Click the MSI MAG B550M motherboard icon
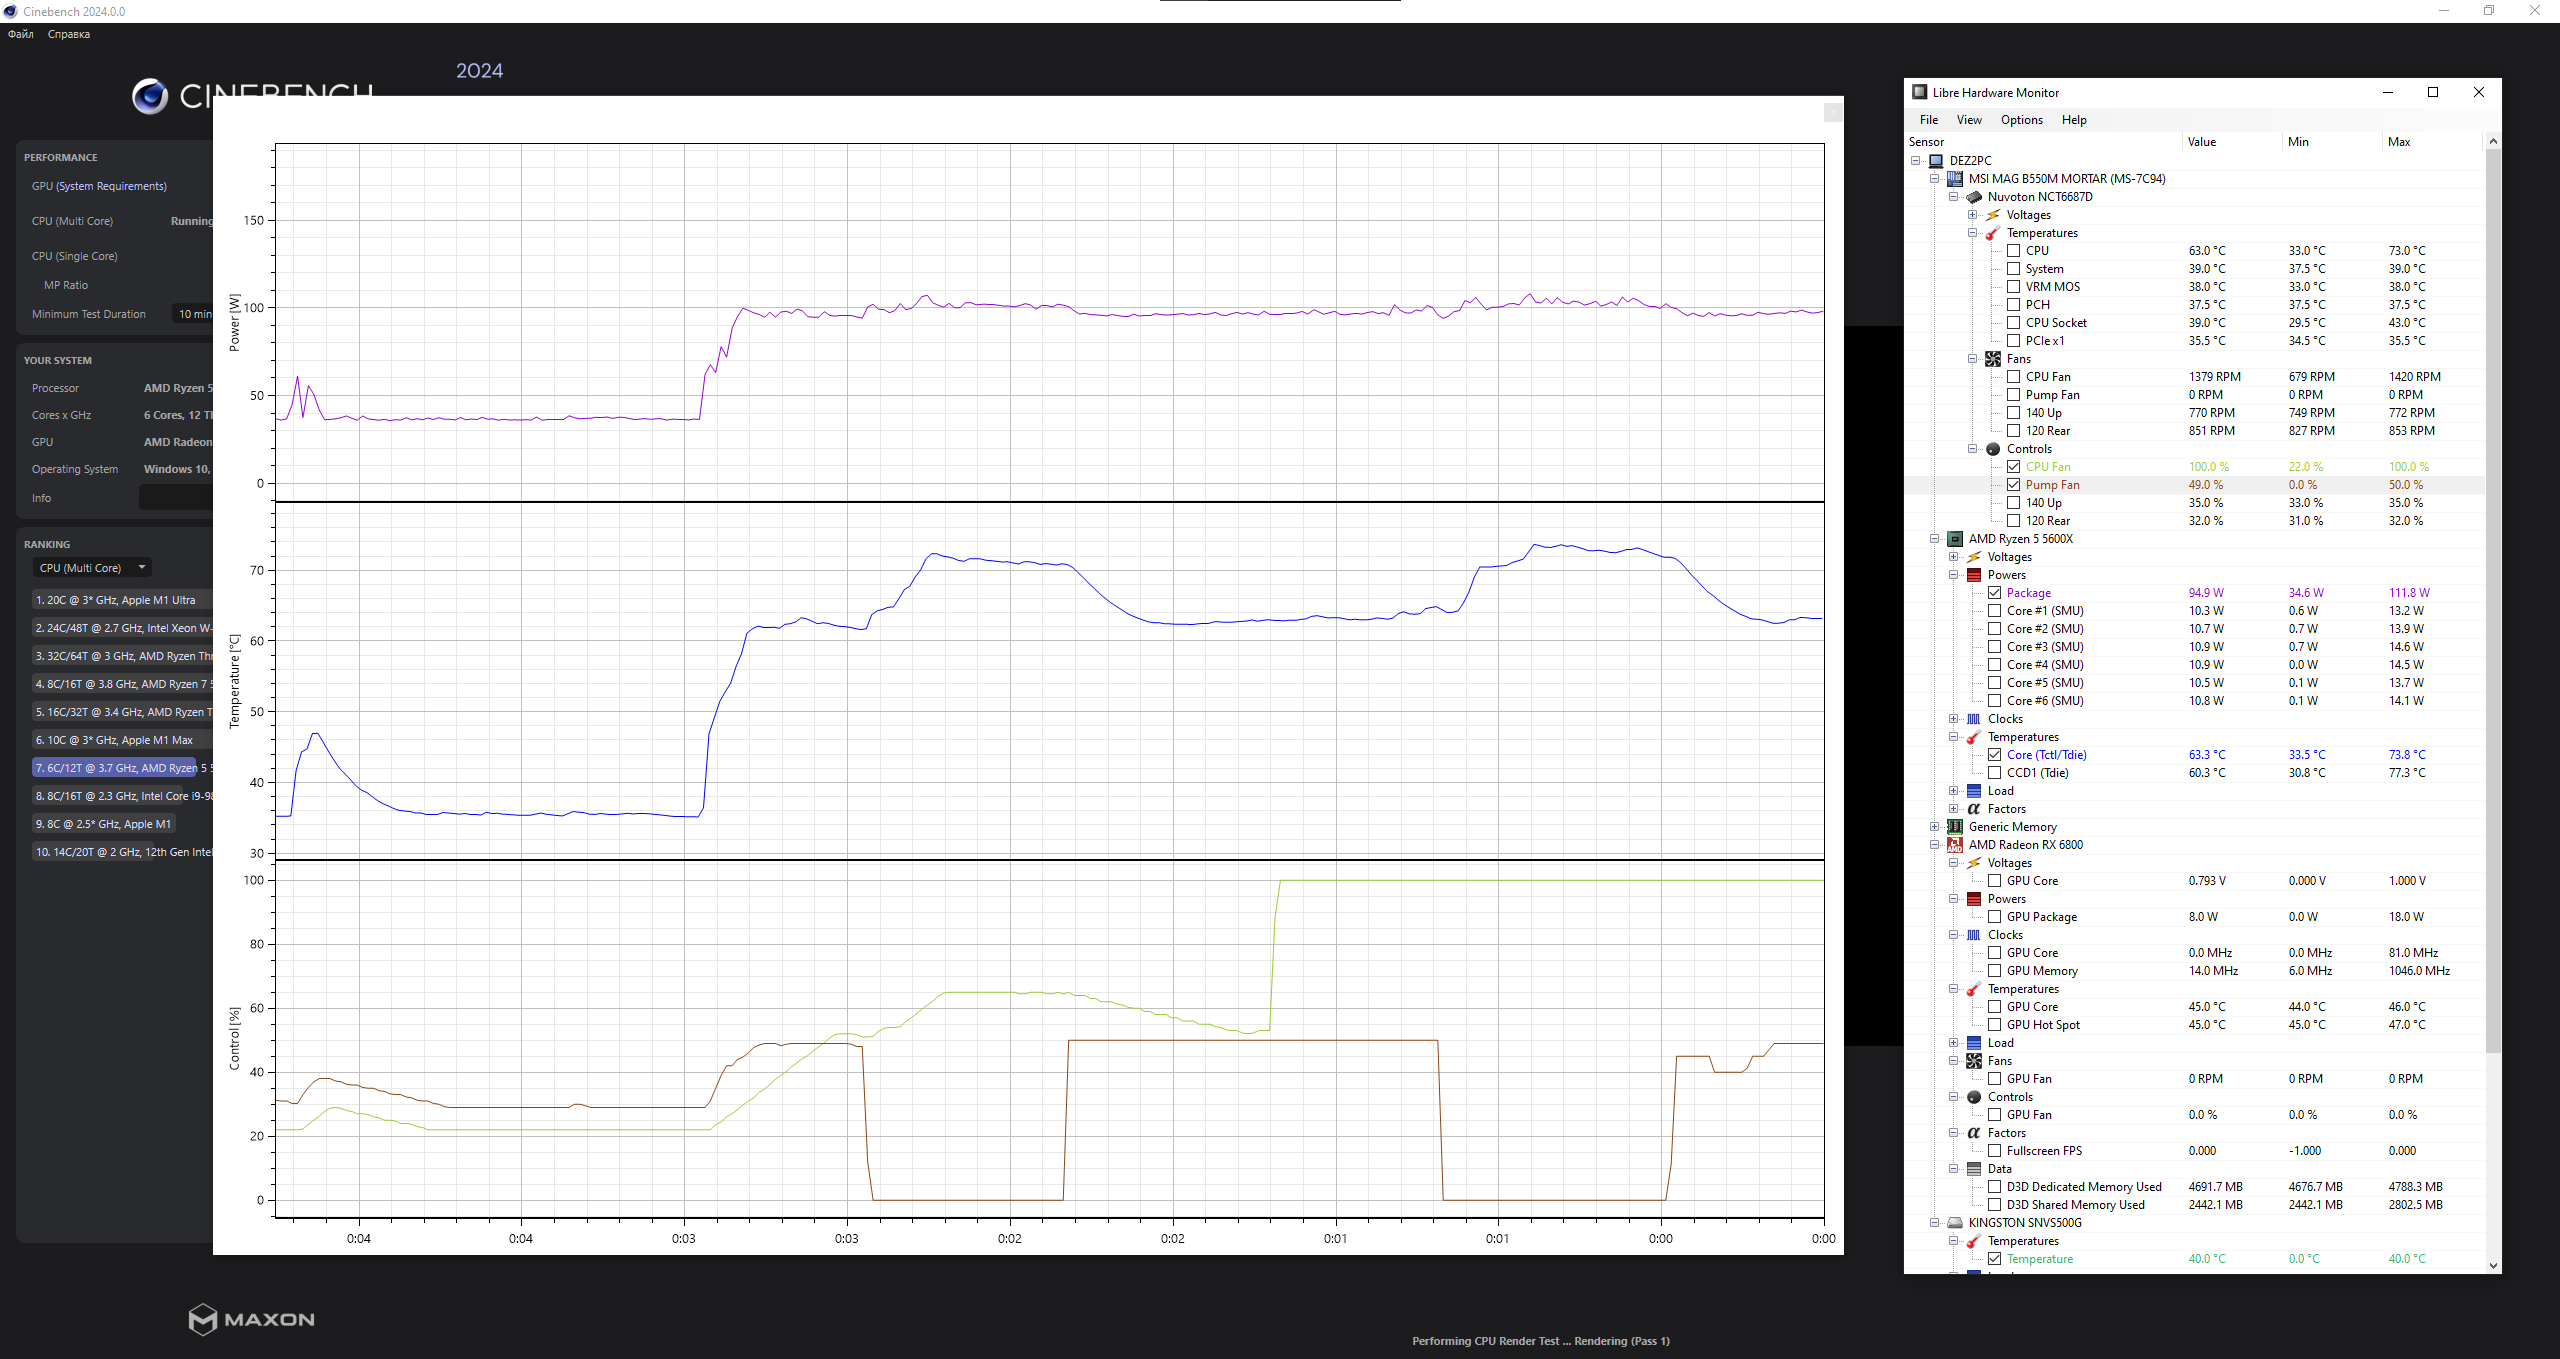 1955,179
